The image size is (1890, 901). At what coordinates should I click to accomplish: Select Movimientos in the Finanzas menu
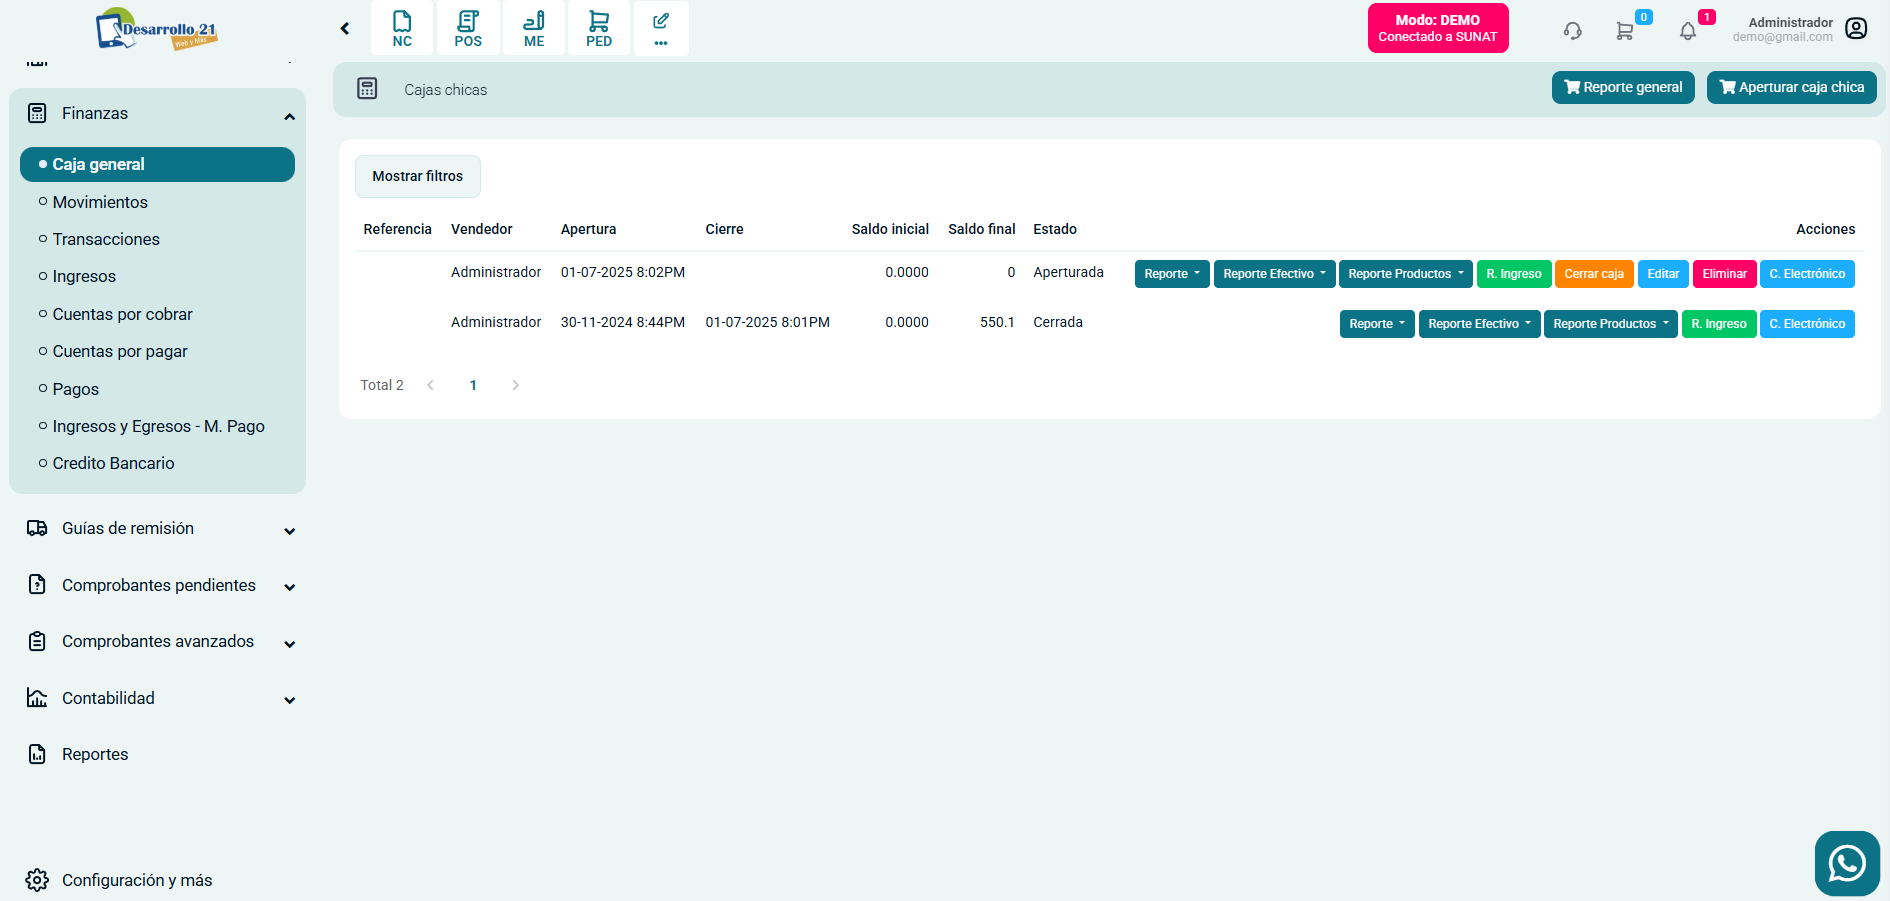click(100, 202)
